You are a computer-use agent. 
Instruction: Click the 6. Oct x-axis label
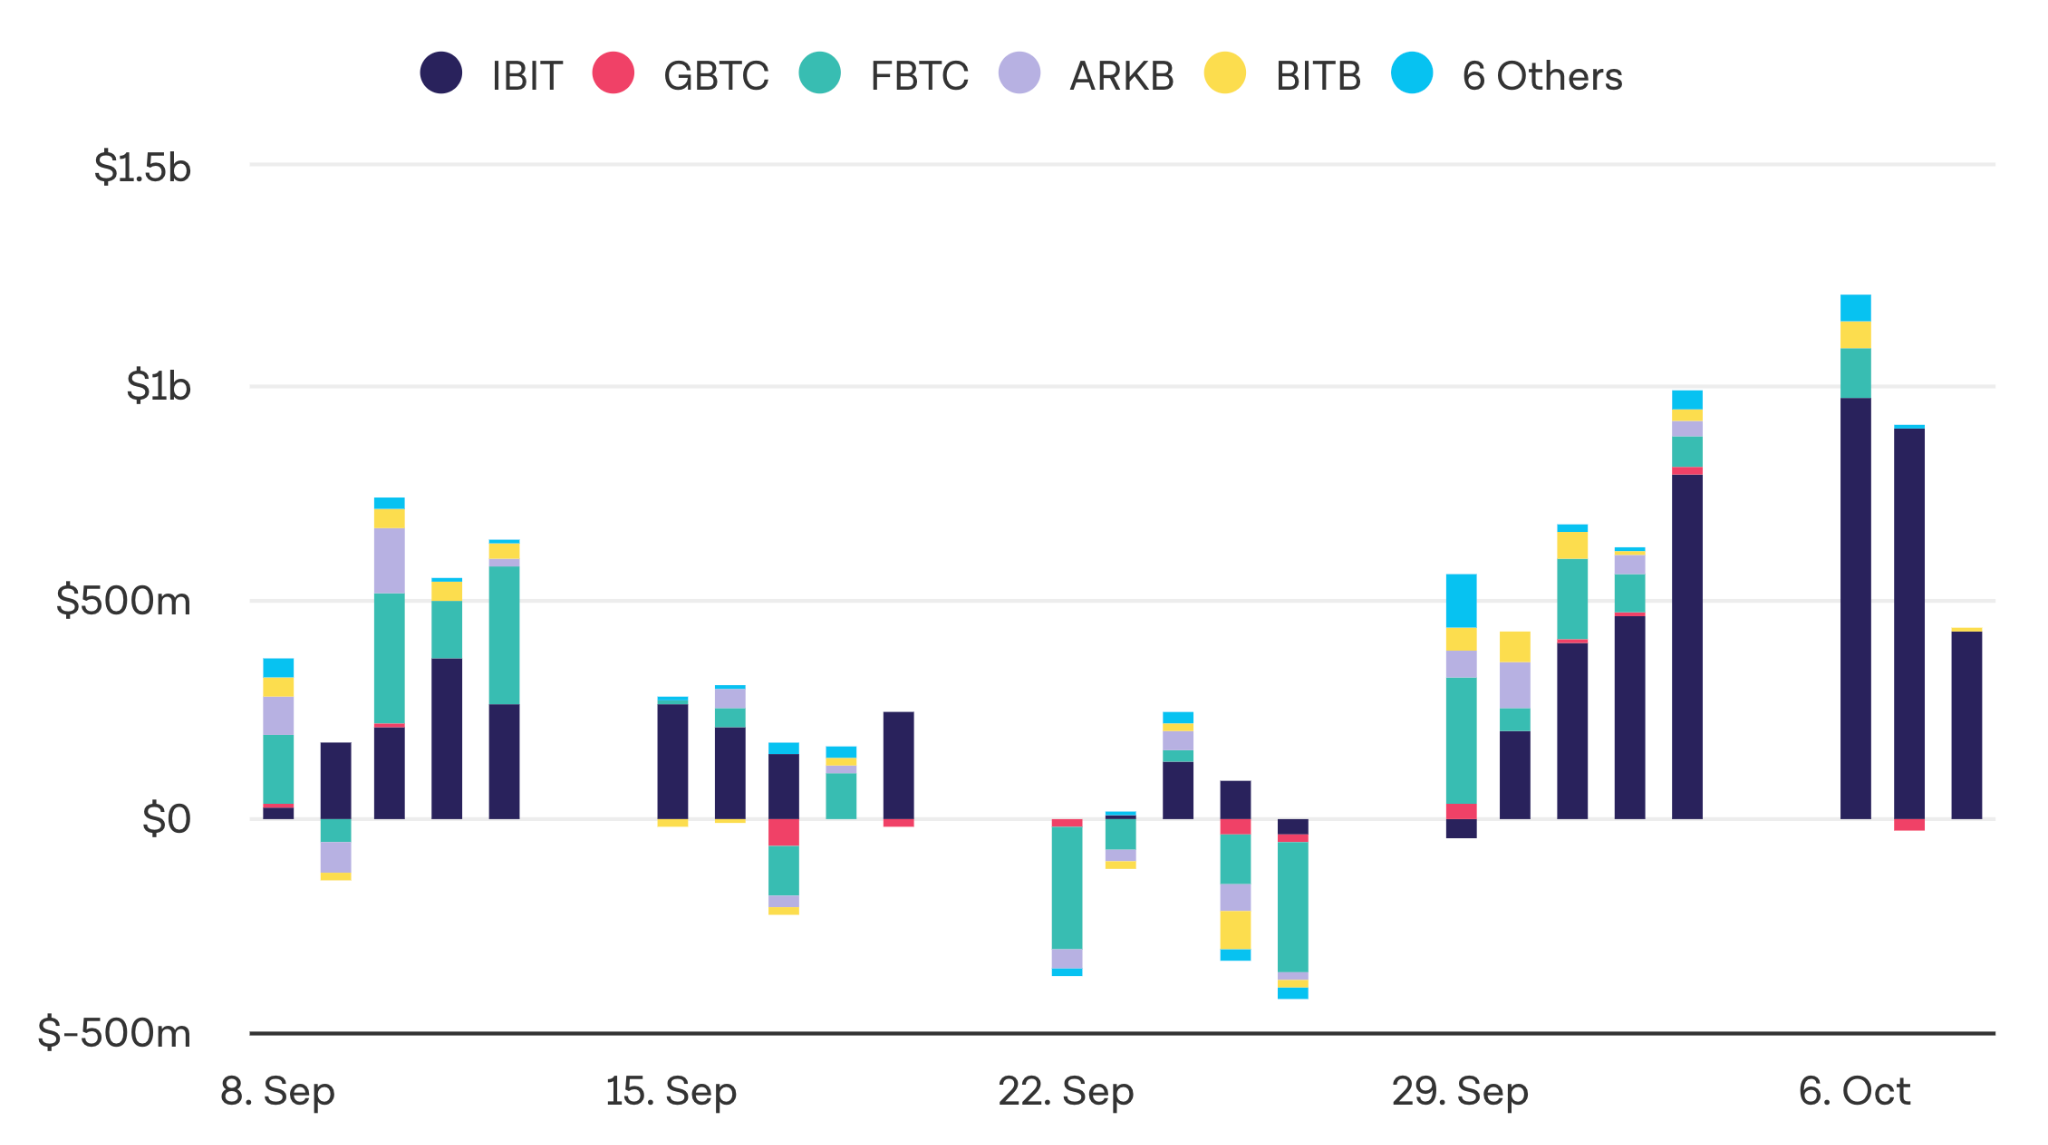click(1854, 1091)
